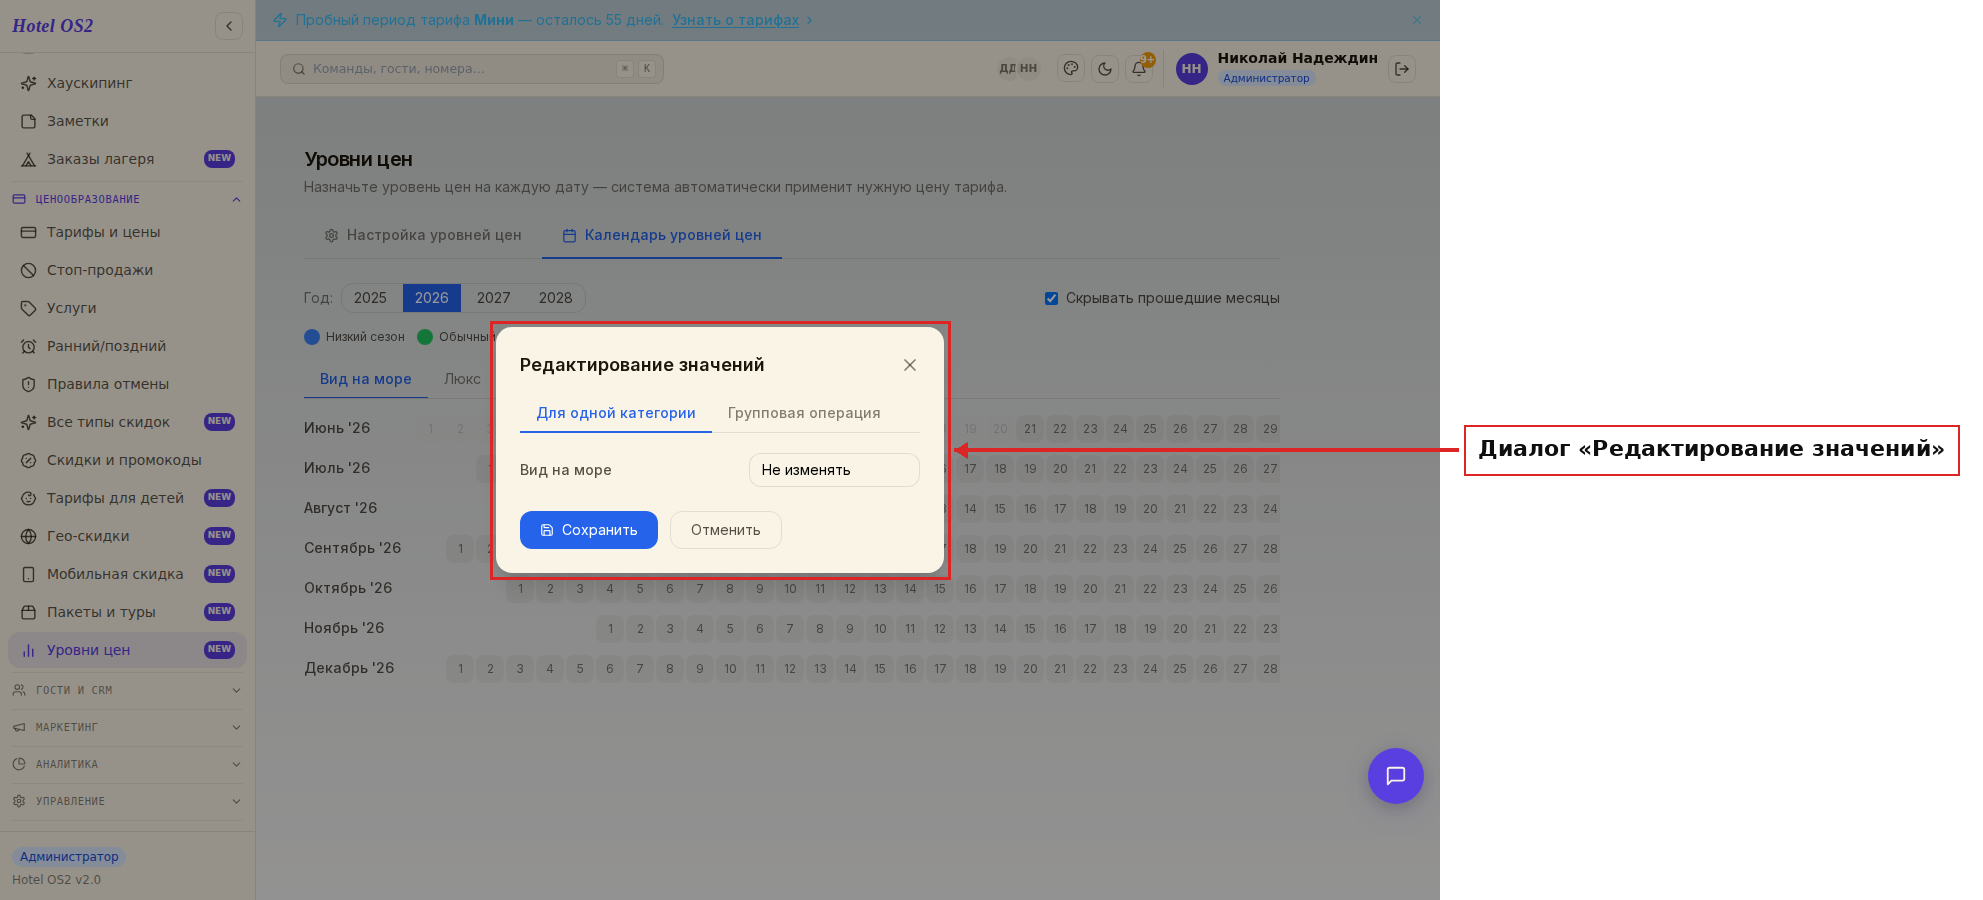
Task: Click the Hotel OS2 logo
Action: point(53,26)
